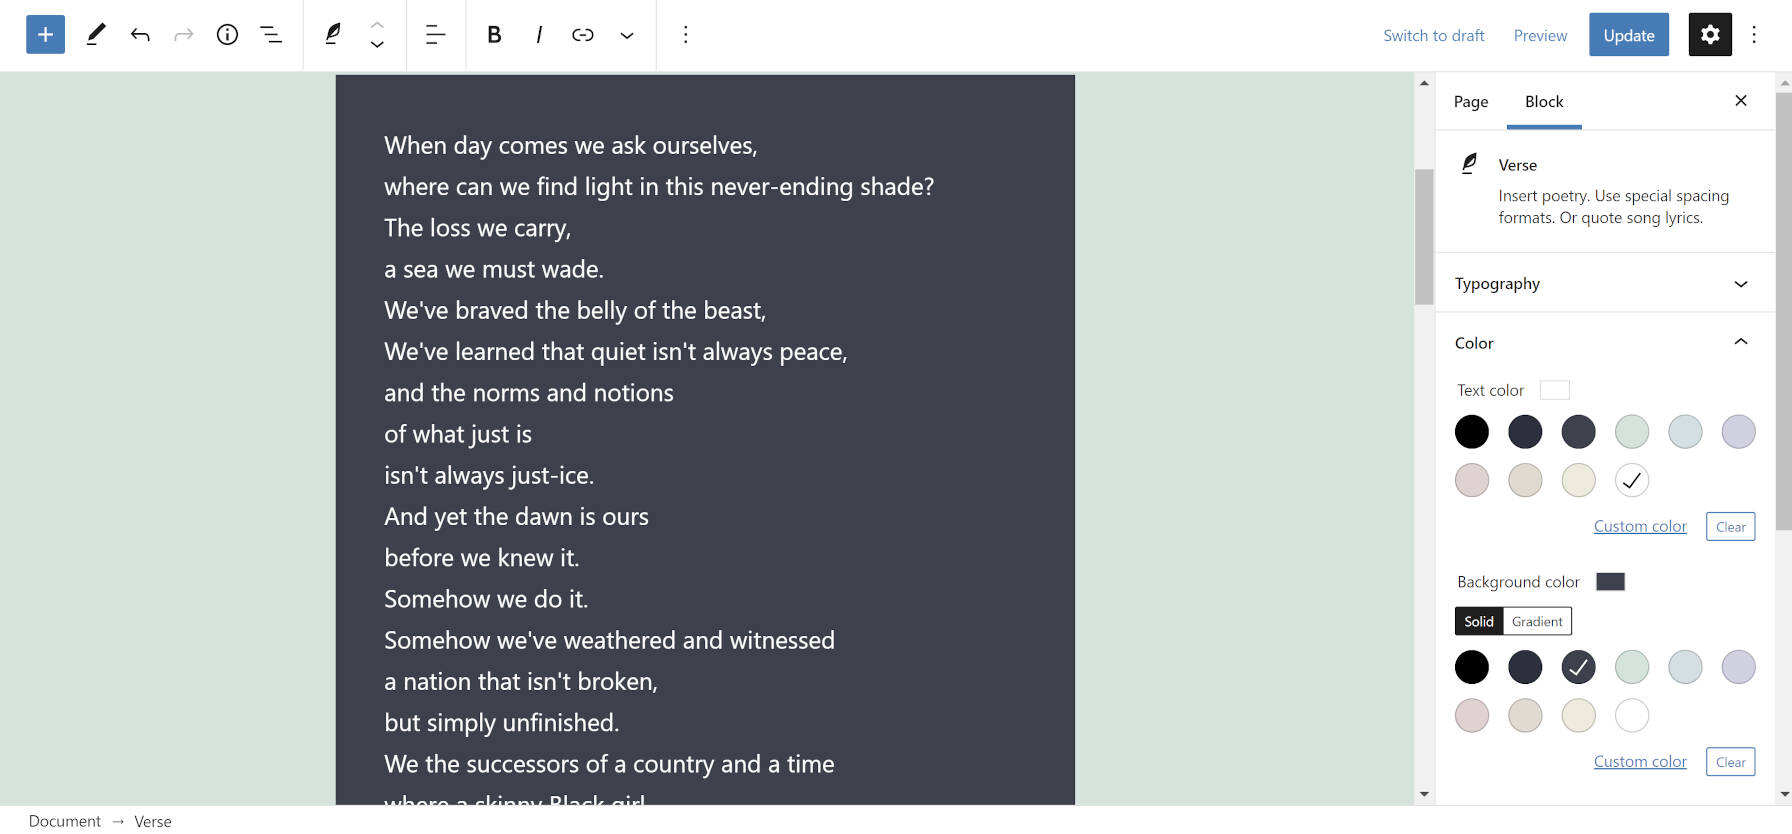Insert a link in the text
The width and height of the screenshot is (1792, 834).
pyautogui.click(x=582, y=35)
